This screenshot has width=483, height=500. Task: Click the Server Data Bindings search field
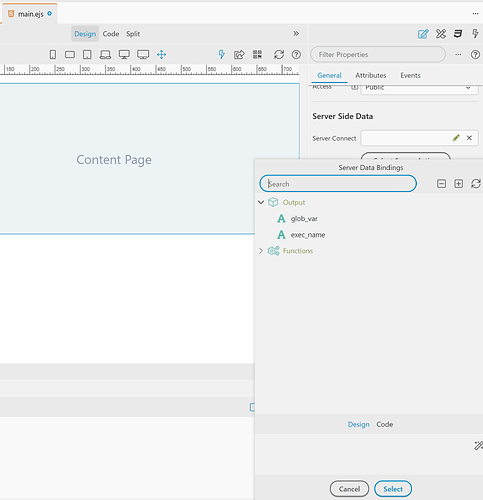click(x=338, y=184)
